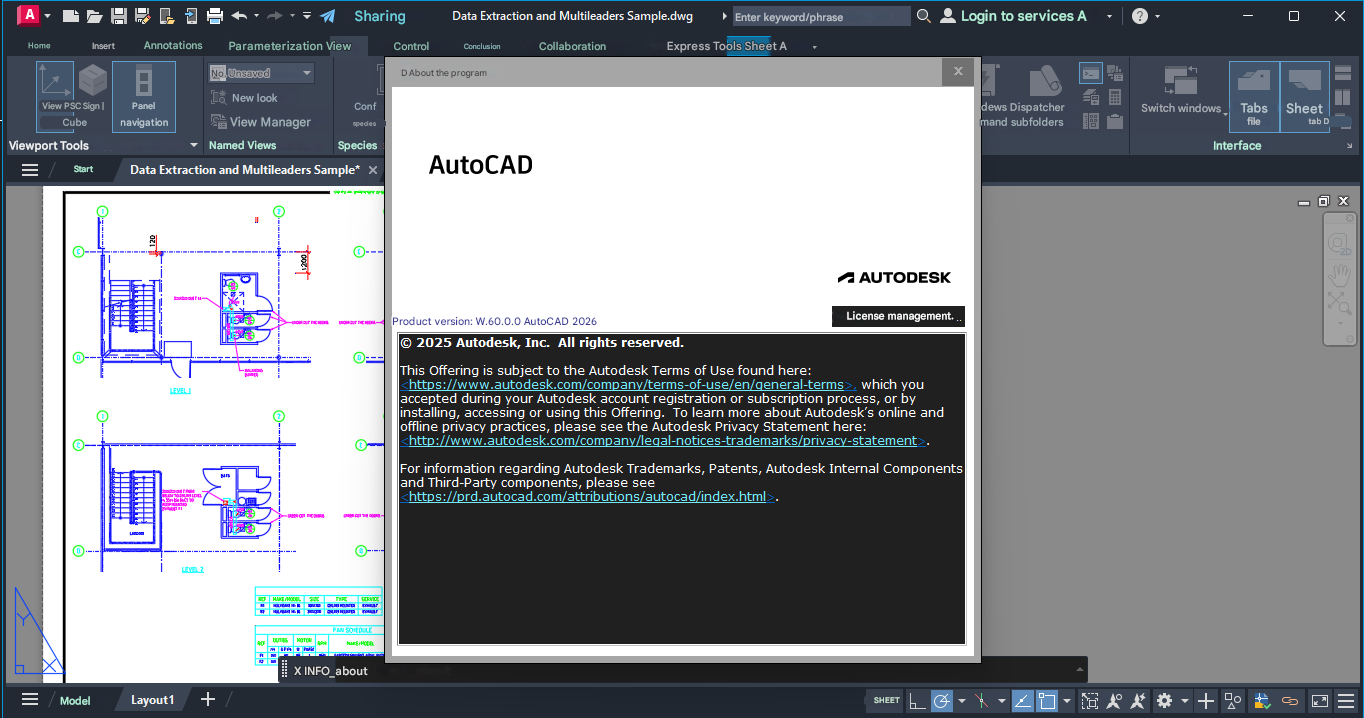Expand the Viewport Tools panel
Viewport: 1364px width, 718px height.
point(193,146)
